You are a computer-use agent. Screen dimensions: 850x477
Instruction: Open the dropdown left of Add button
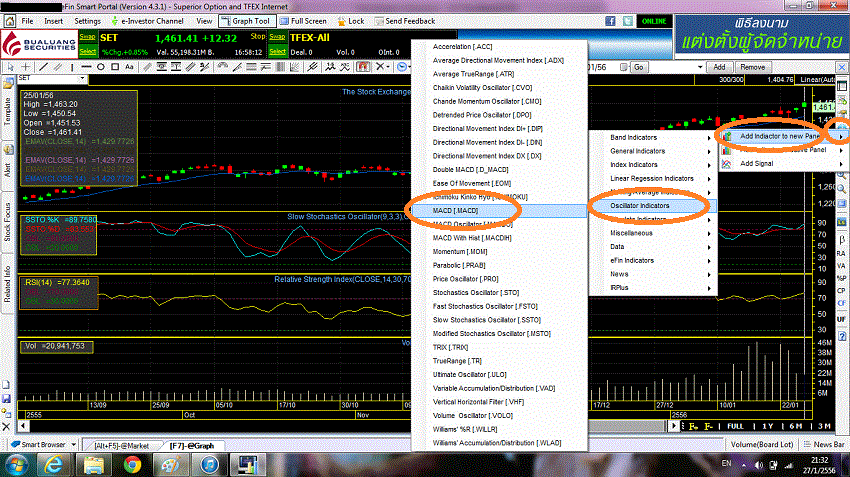[700, 67]
